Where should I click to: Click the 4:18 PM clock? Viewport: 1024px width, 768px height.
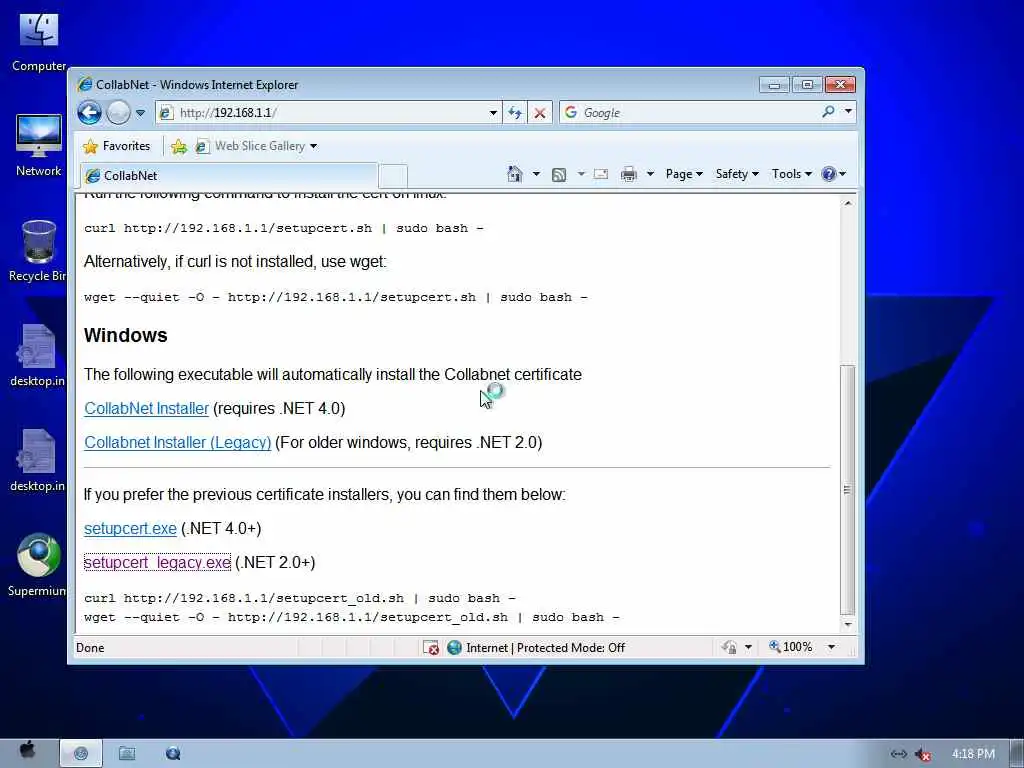pyautogui.click(x=973, y=754)
